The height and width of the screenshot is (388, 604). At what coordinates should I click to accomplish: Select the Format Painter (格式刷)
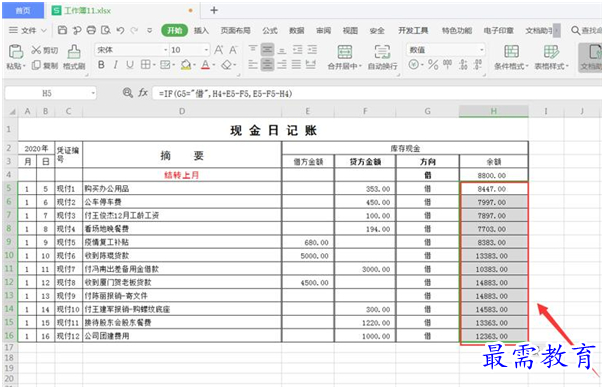pos(74,57)
